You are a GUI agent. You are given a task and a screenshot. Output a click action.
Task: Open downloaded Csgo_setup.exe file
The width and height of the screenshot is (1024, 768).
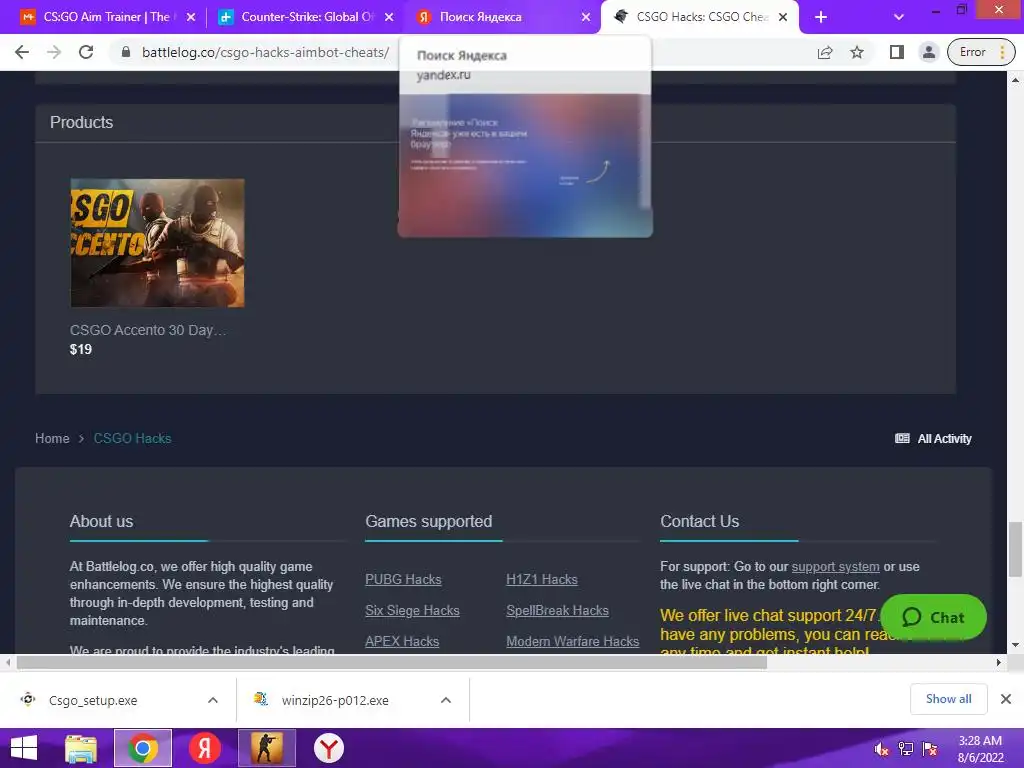93,700
